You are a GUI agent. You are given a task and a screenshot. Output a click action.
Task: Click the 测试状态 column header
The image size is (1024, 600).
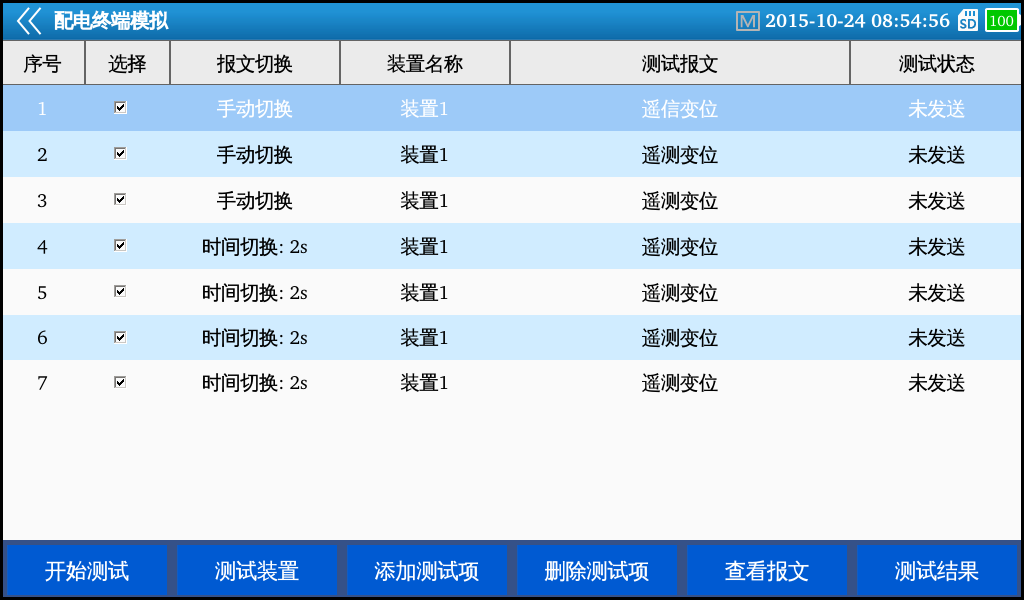[x=936, y=64]
